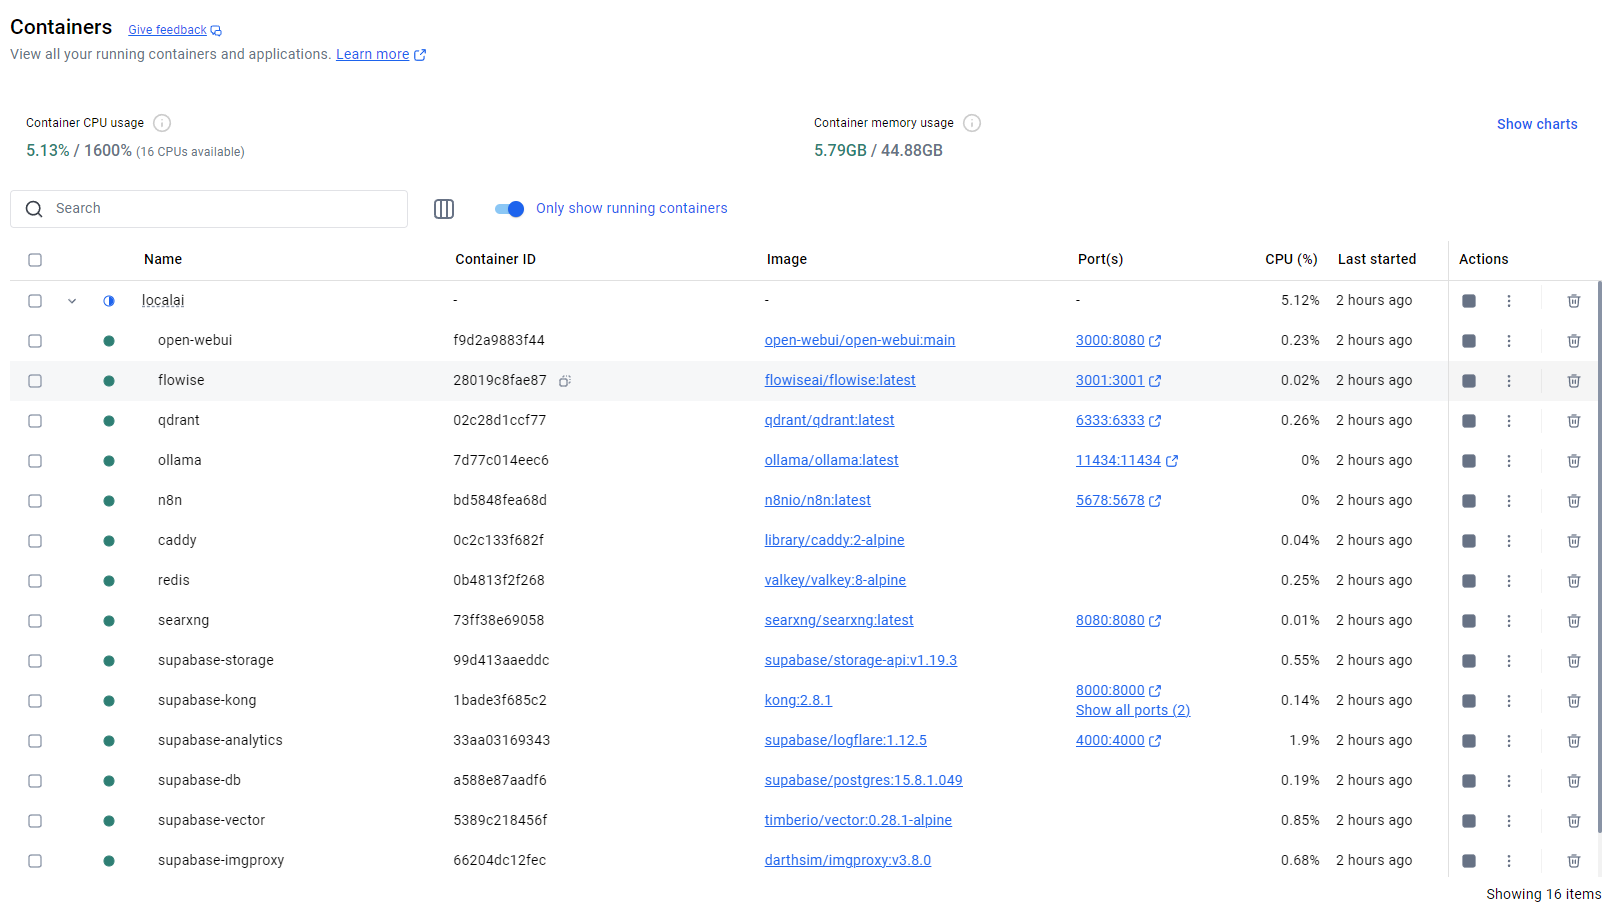This screenshot has width=1622, height=908.
Task: Delete the supabase-vector container
Action: click(x=1574, y=821)
